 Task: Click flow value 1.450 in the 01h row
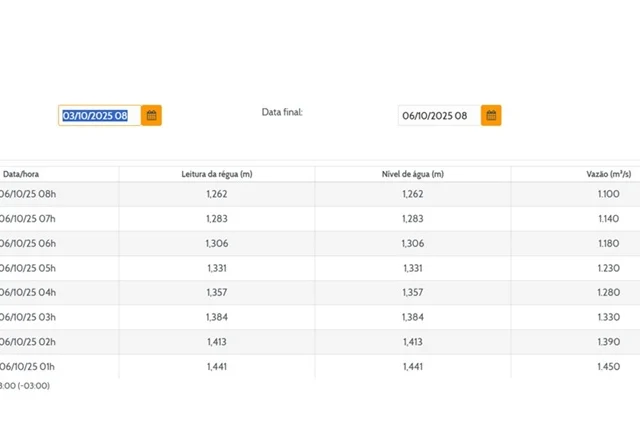point(608,367)
